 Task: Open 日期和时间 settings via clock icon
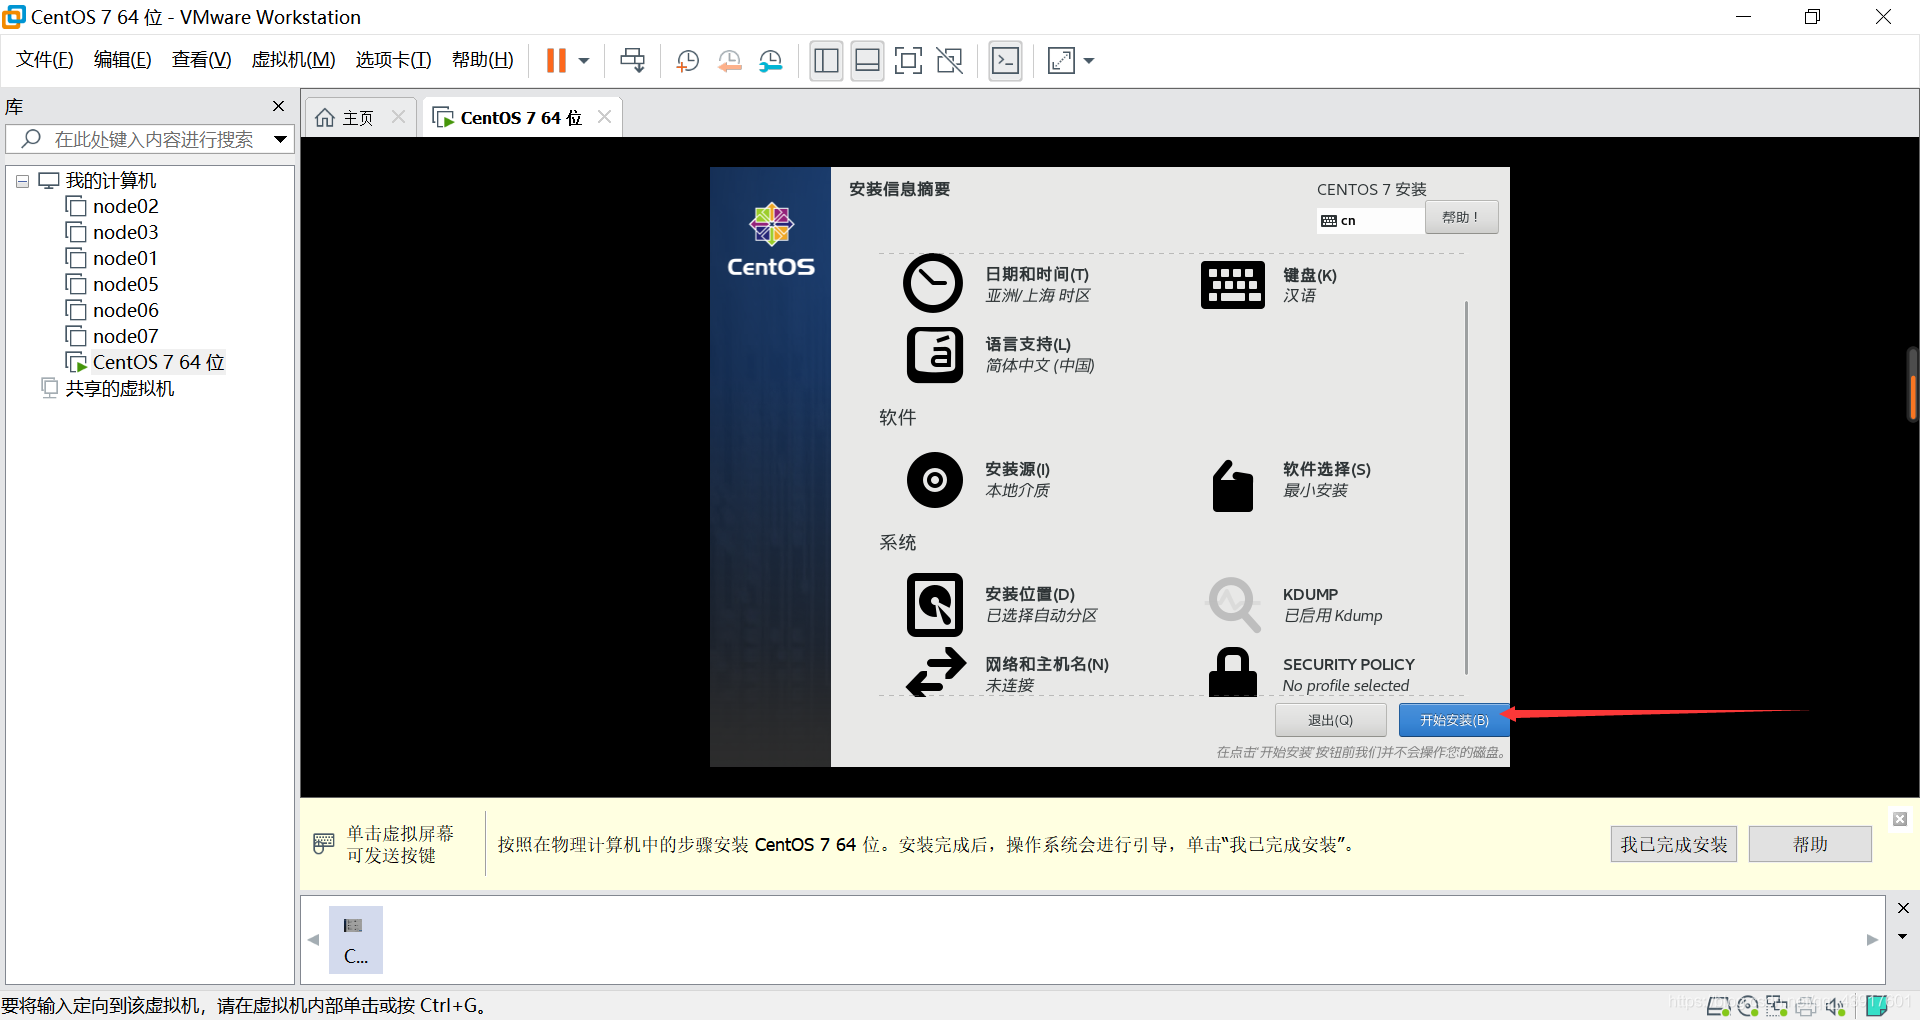(933, 283)
